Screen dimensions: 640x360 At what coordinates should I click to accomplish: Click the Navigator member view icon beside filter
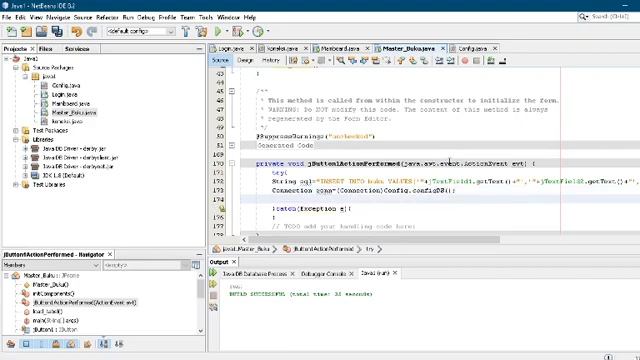[x=196, y=265]
